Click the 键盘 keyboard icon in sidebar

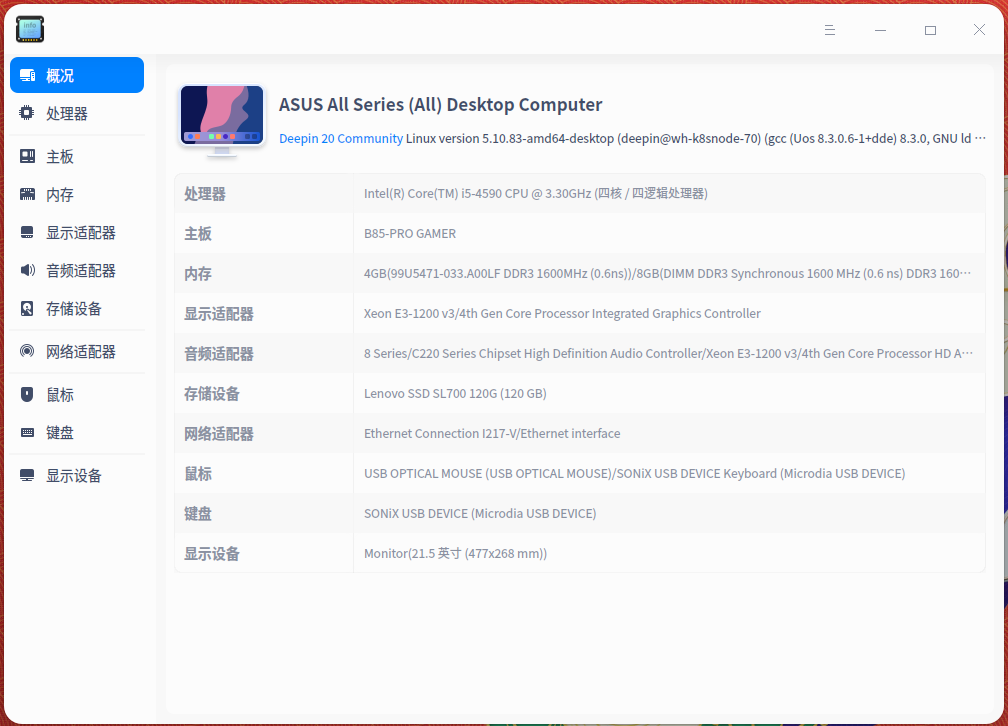tap(27, 432)
